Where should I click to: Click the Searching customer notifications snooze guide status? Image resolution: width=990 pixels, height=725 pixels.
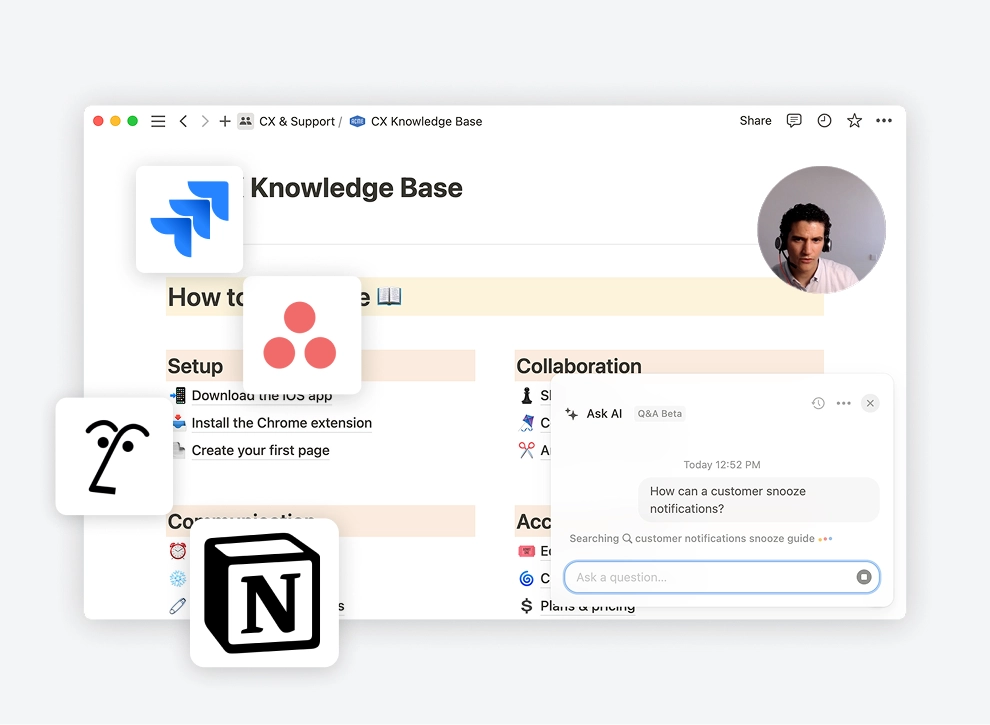point(701,539)
